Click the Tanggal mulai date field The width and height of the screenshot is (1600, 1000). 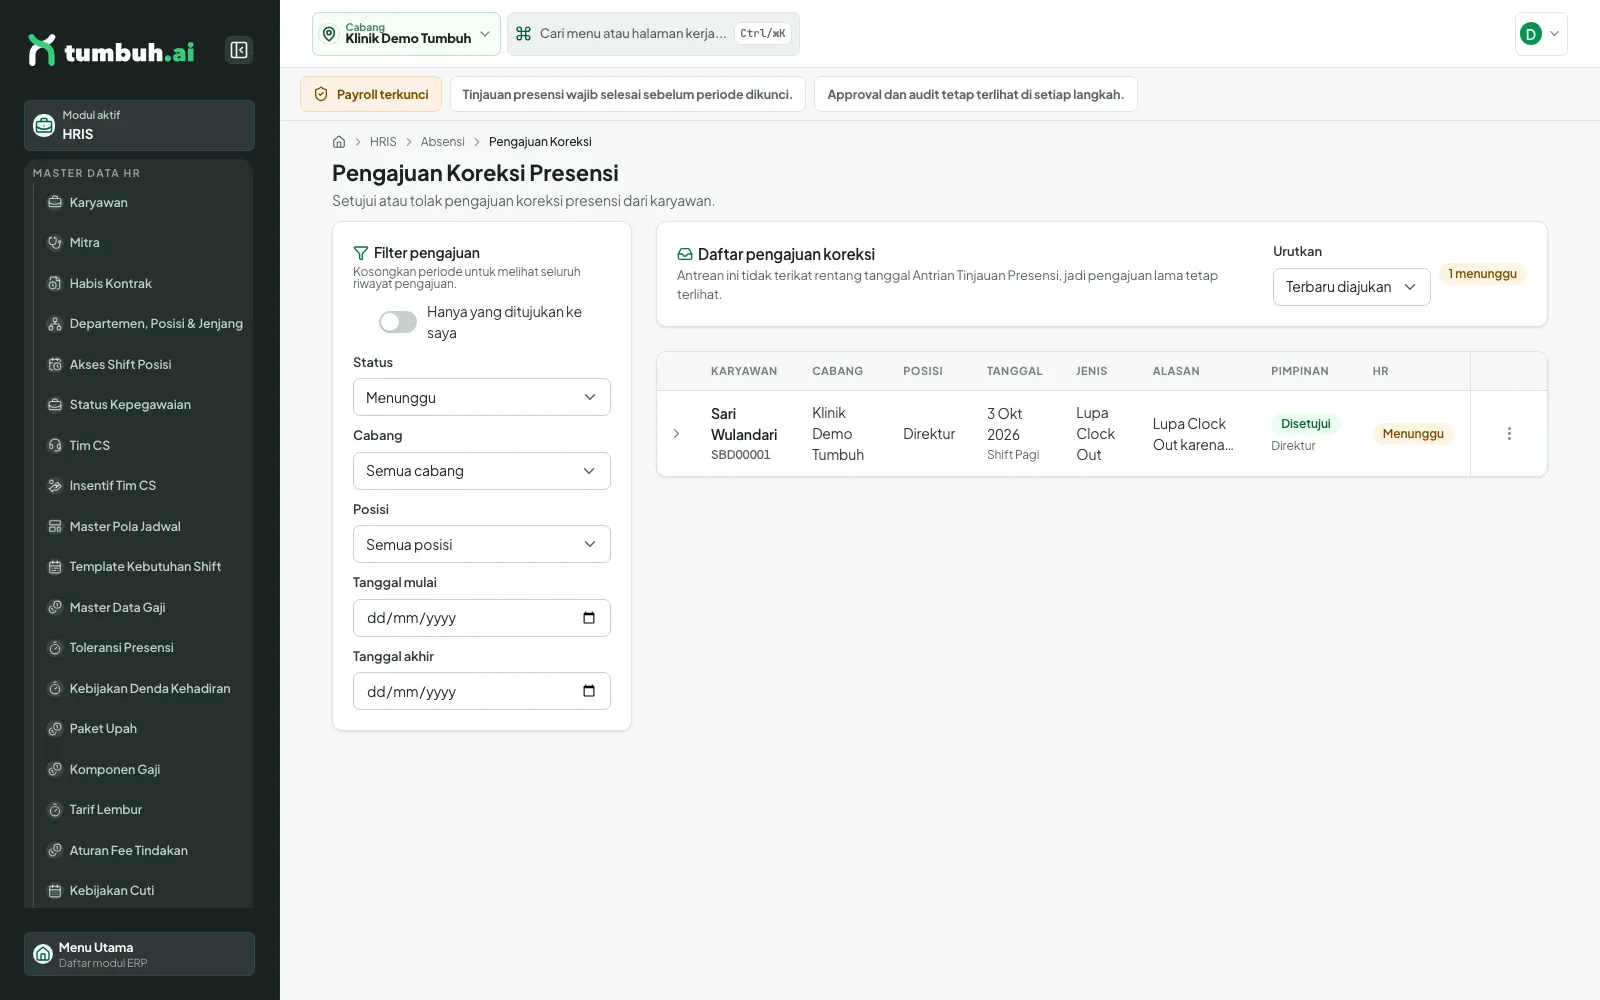click(482, 618)
